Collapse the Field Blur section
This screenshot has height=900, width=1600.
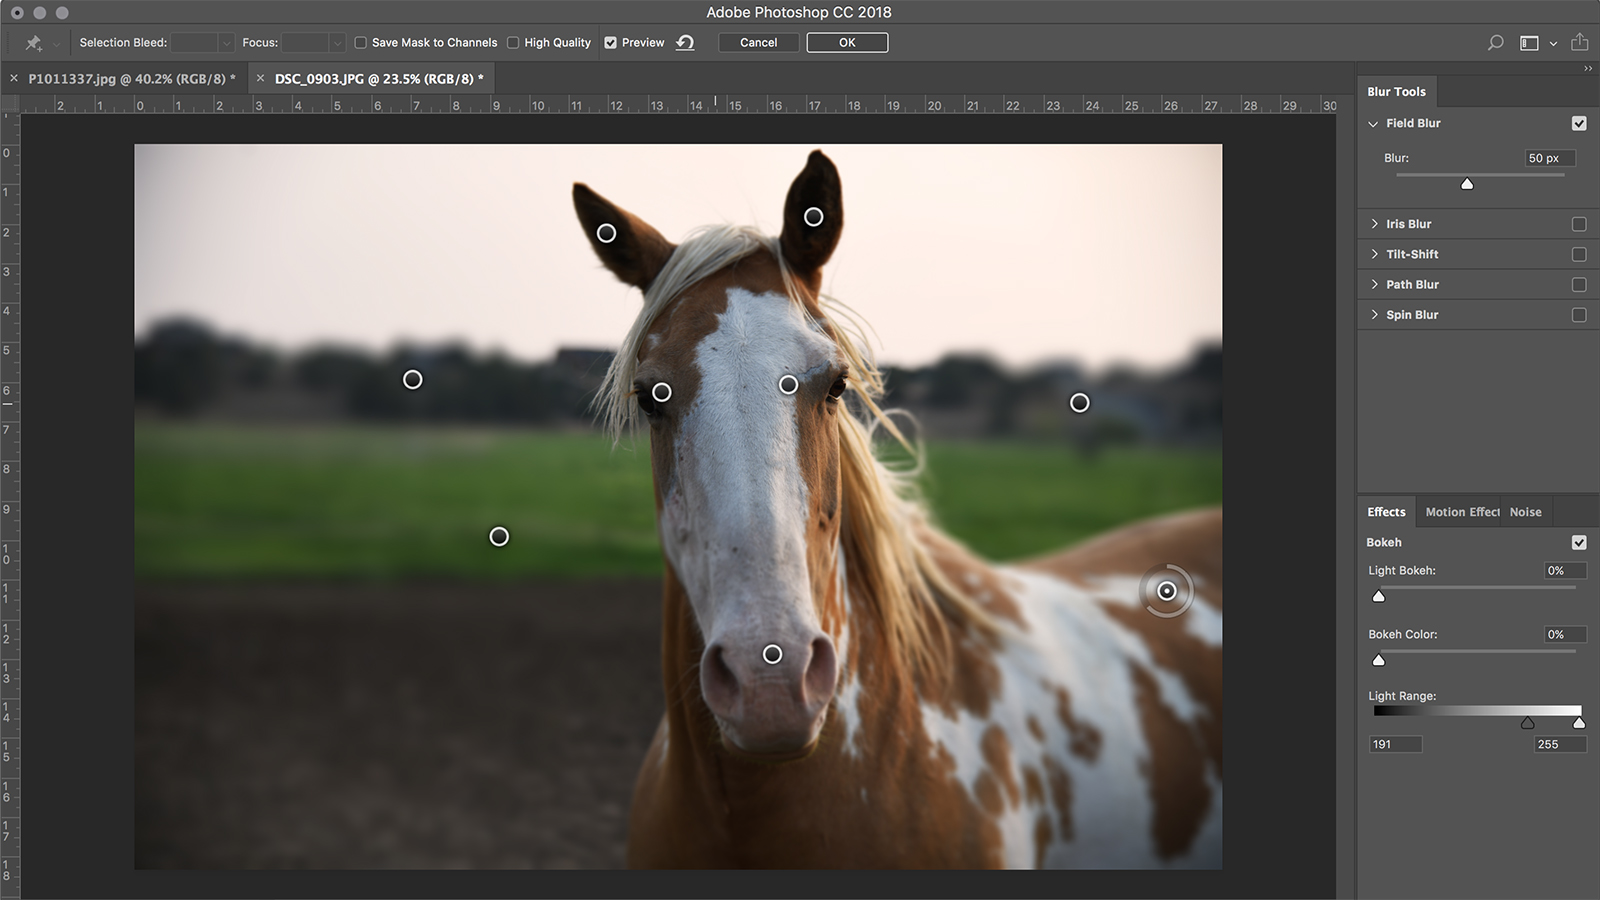point(1374,124)
